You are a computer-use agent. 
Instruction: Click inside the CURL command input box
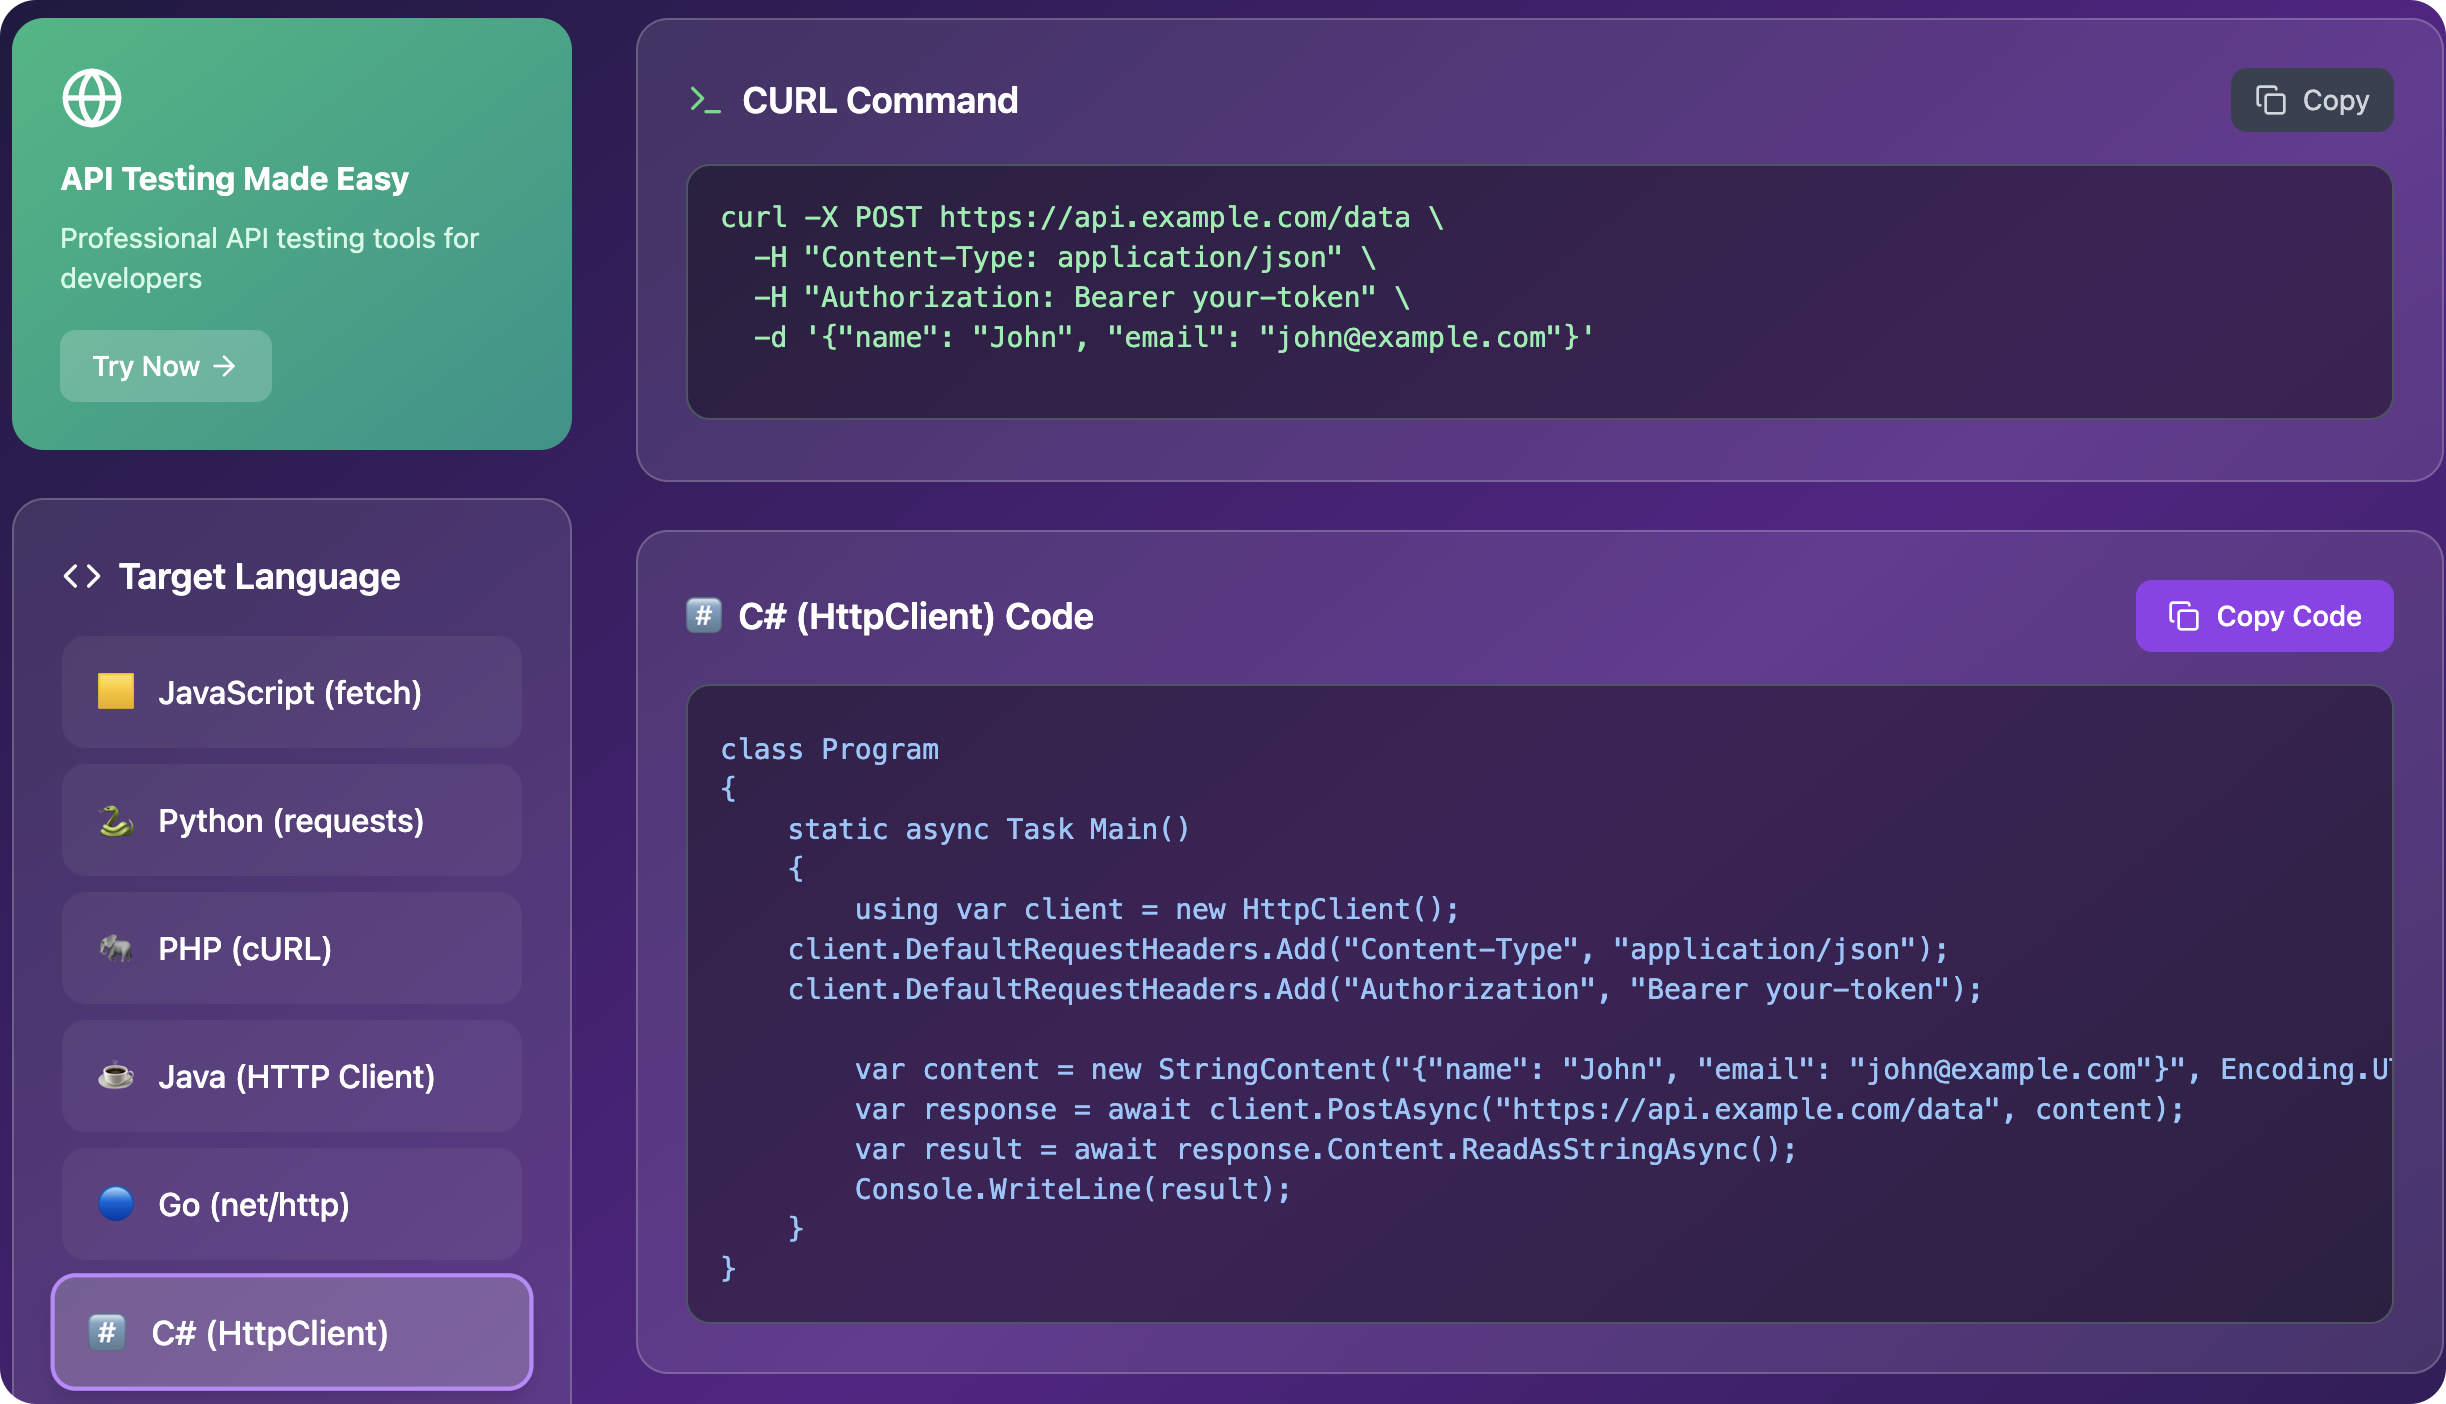1538,292
